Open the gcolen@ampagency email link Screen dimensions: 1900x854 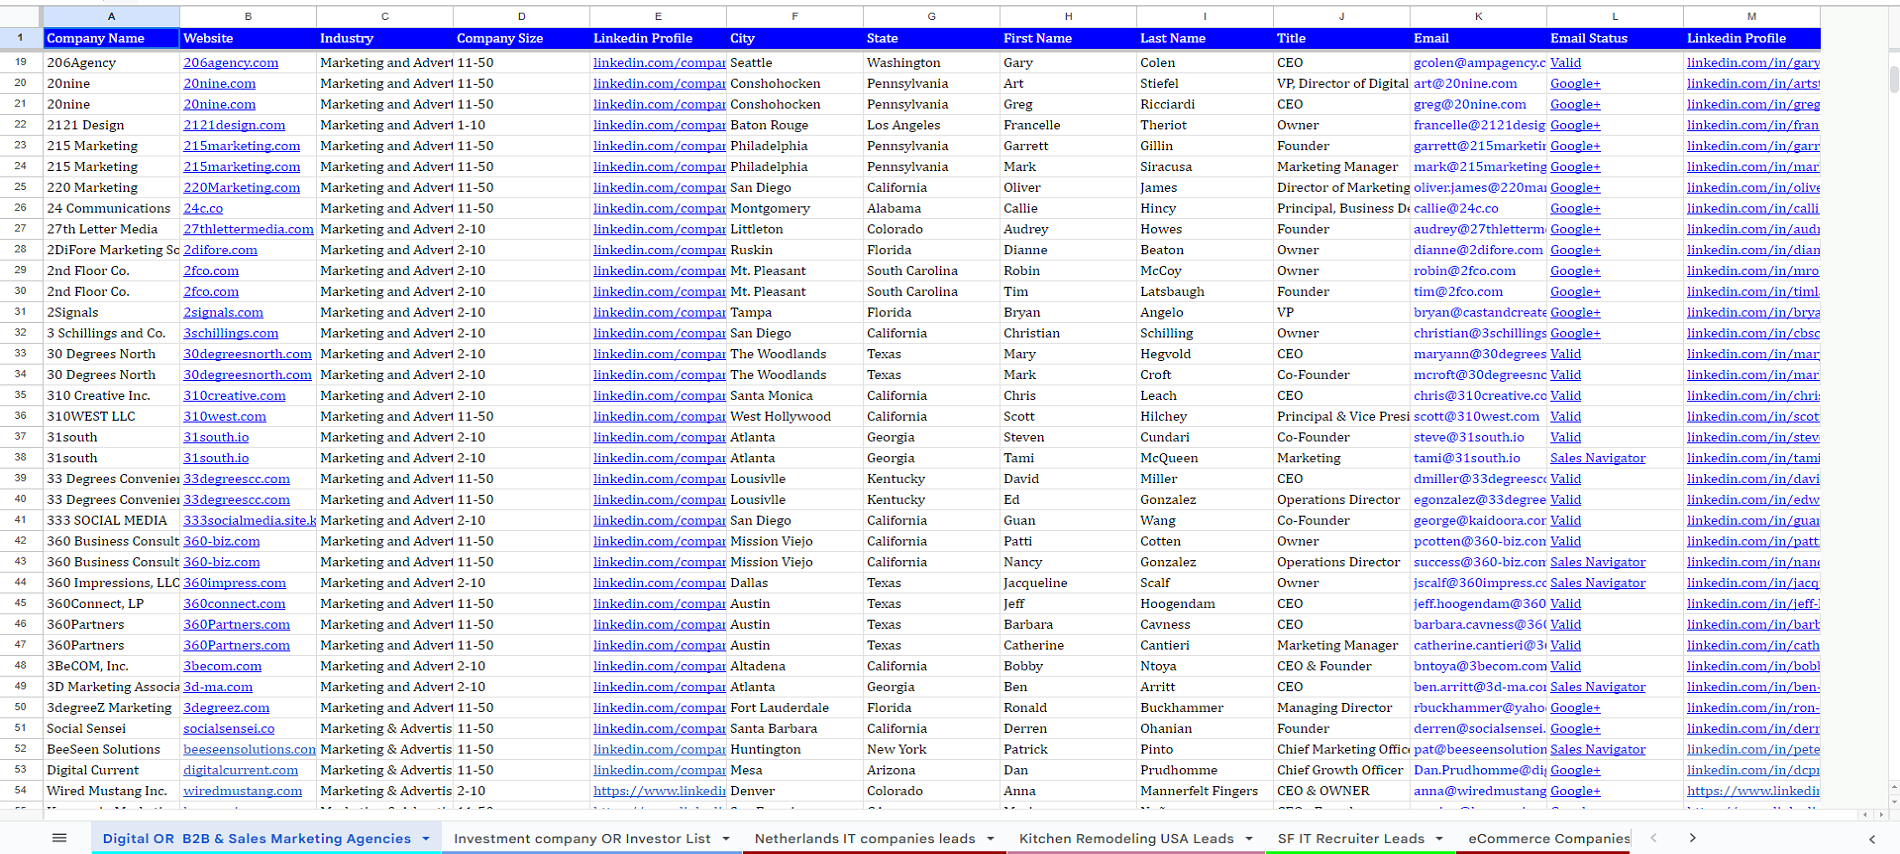pos(1479,62)
